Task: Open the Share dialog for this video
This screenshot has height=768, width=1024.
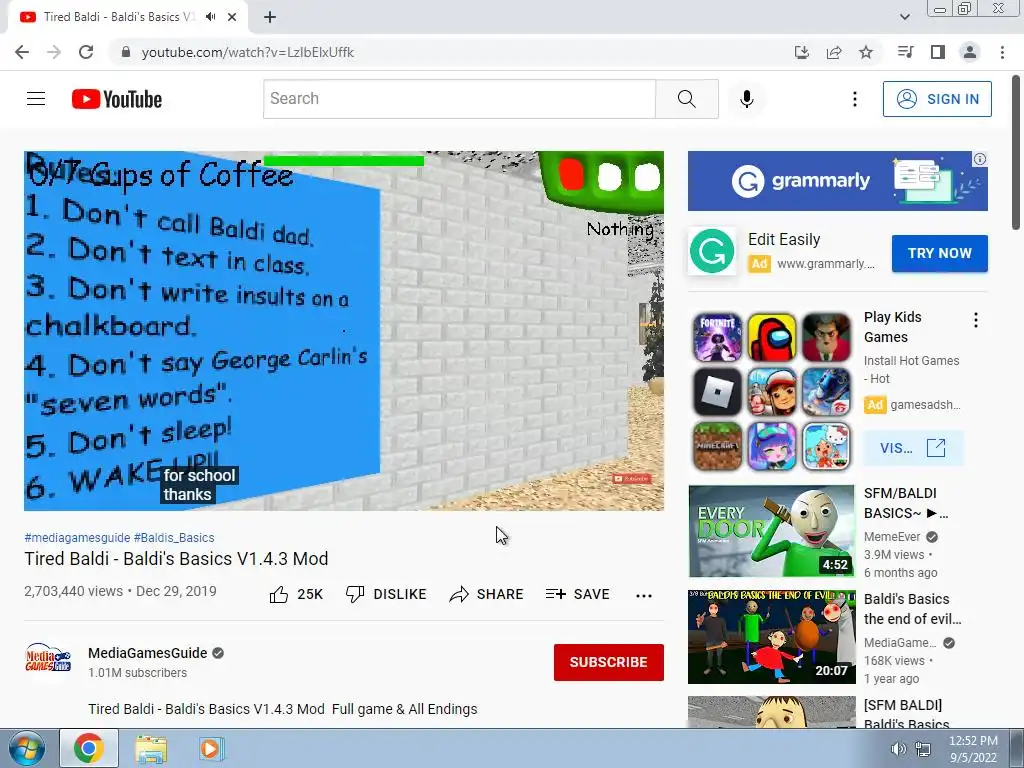Action: 487,594
